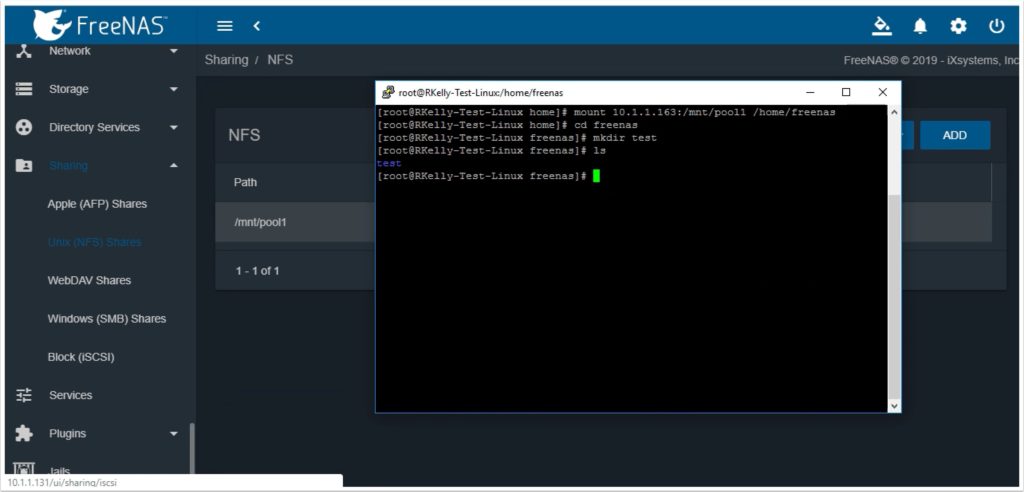Image resolution: width=1024 pixels, height=492 pixels.
Task: Expand the Directory Services arrow
Action: 174,127
